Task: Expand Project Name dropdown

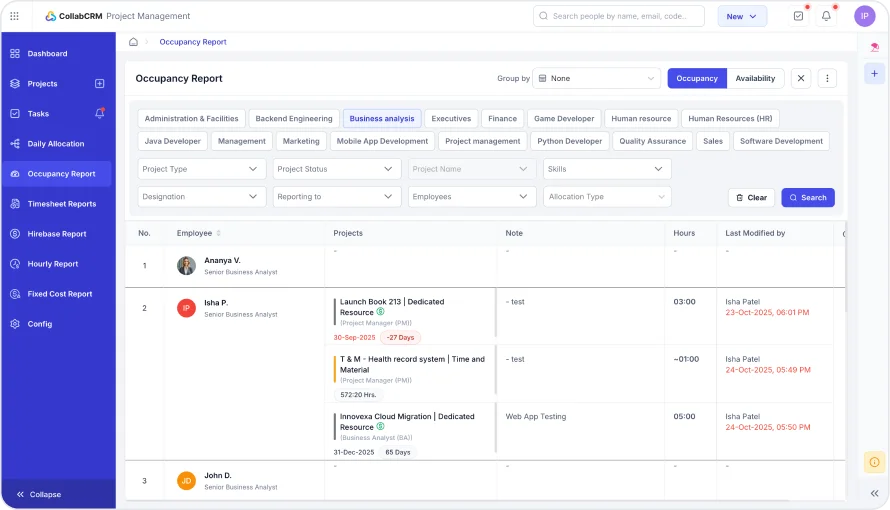Action: (472, 169)
